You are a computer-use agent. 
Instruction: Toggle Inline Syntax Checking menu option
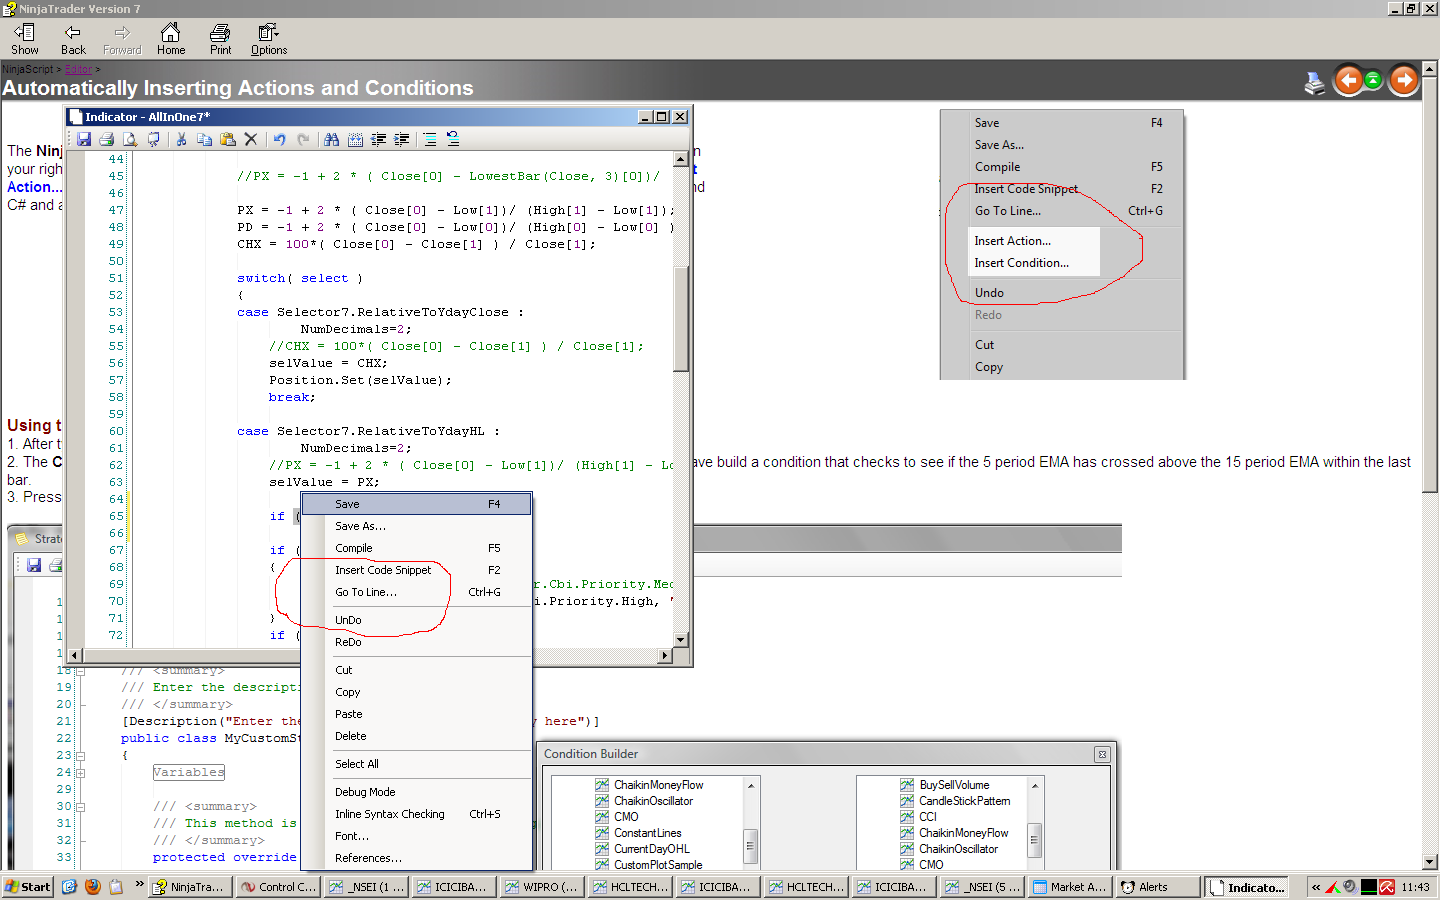pyautogui.click(x=390, y=814)
